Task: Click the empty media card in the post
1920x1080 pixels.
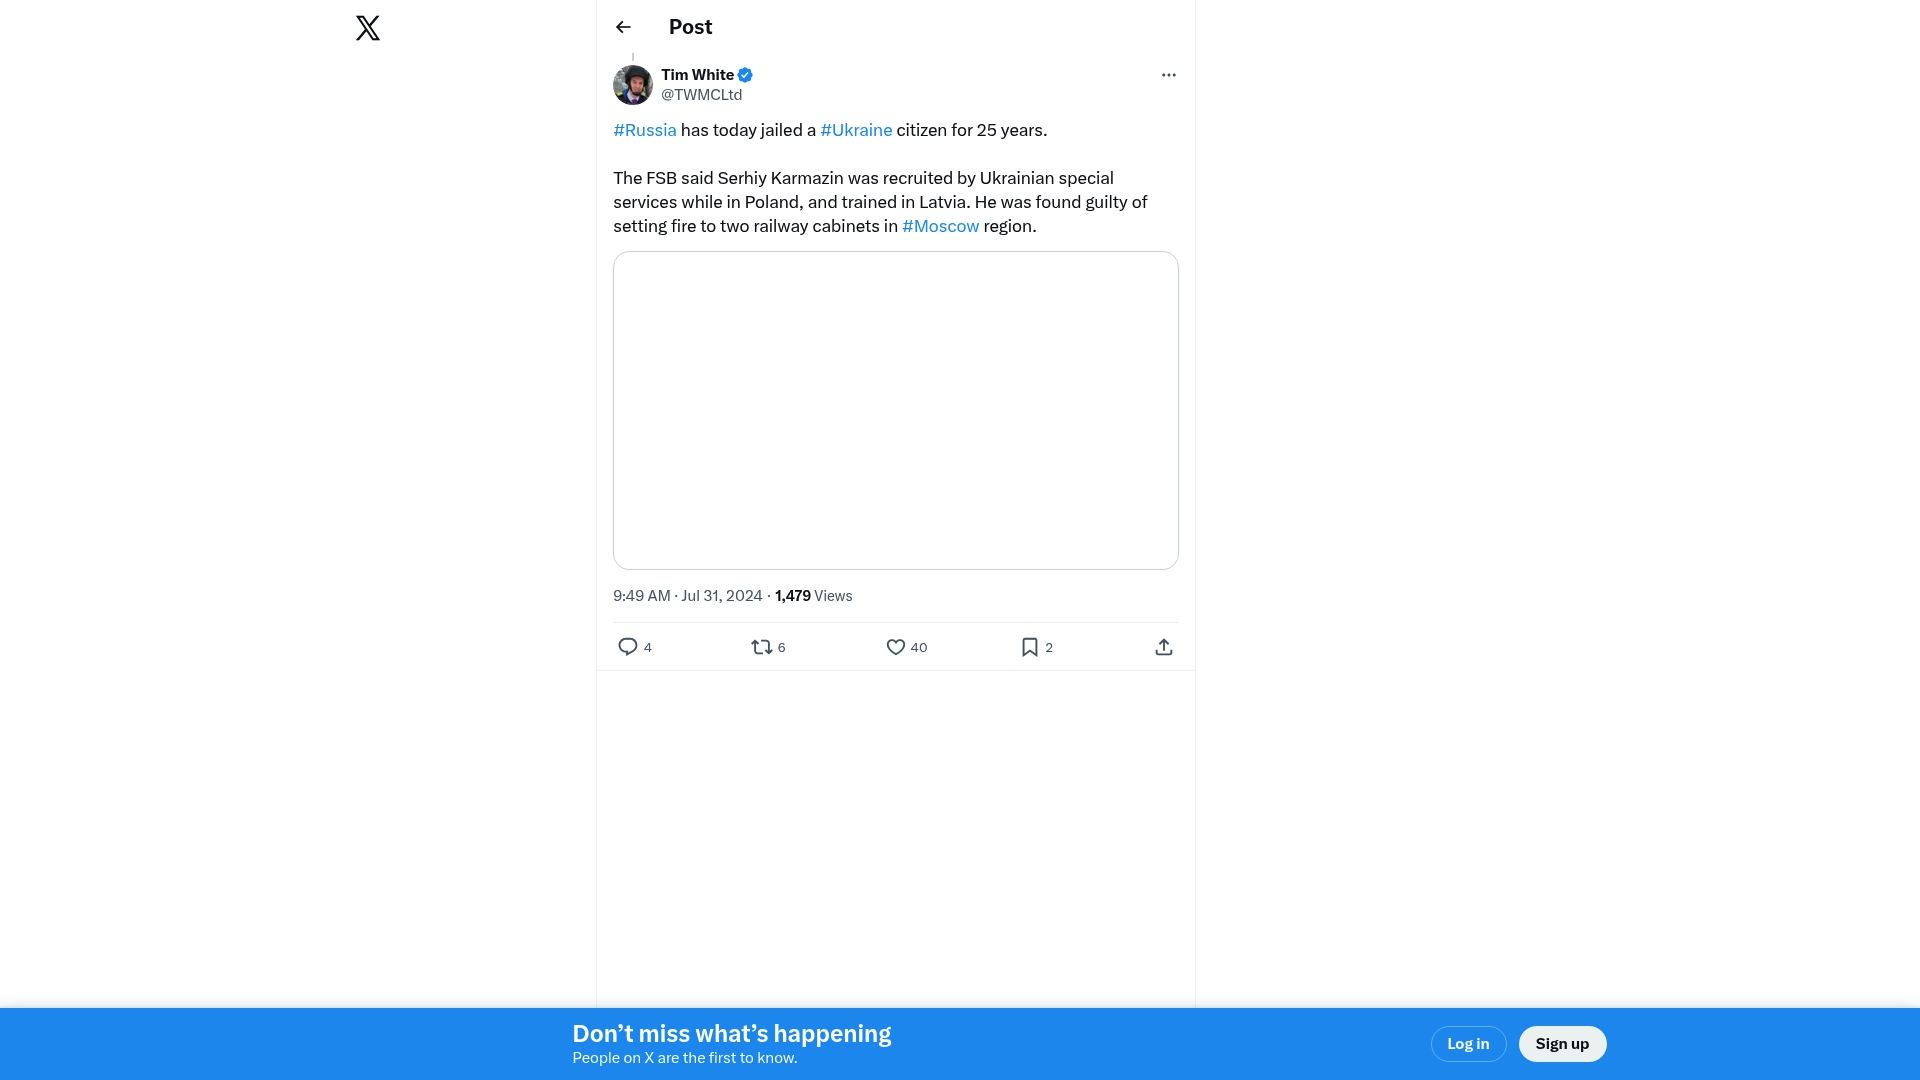Action: 895,410
